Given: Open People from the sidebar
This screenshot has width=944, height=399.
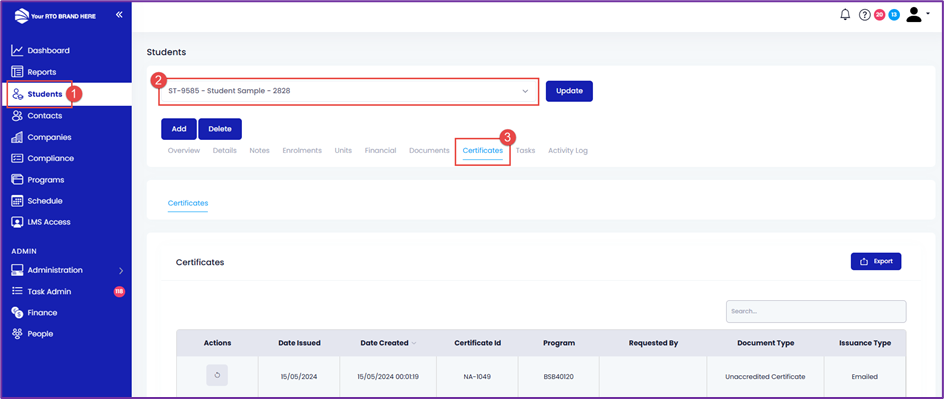Looking at the screenshot, I should [x=40, y=334].
